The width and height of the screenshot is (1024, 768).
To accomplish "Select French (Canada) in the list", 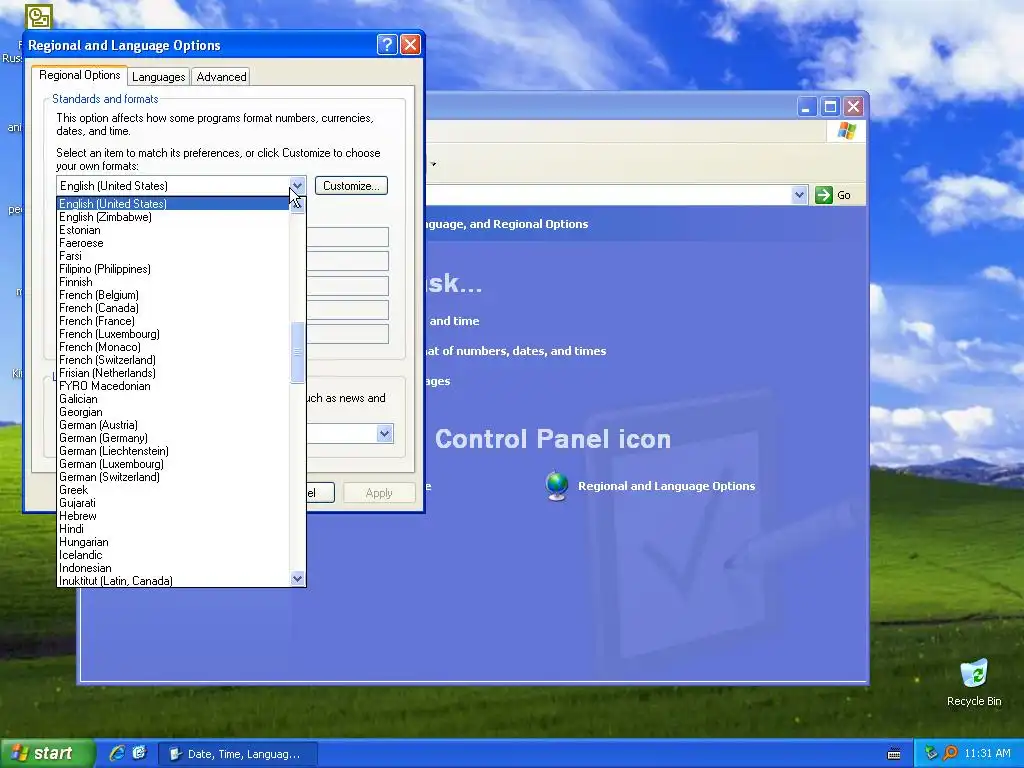I will (x=173, y=308).
